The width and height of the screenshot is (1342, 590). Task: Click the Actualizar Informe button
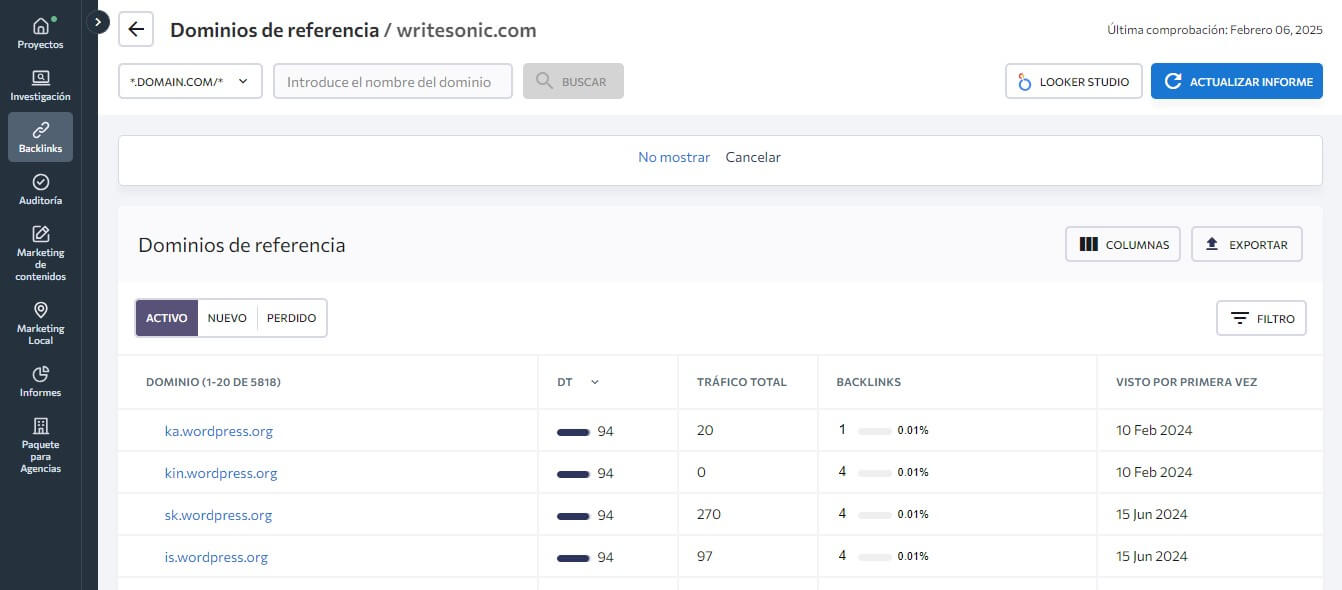pyautogui.click(x=1237, y=82)
